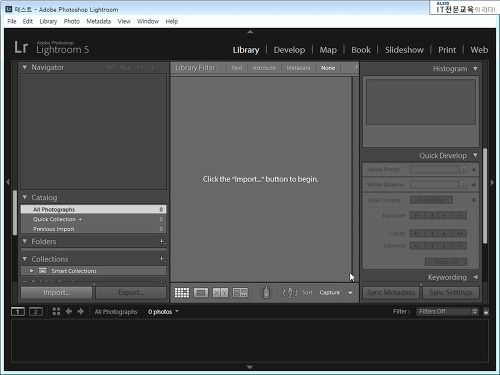Switch to Grid view in toolbar

click(182, 293)
